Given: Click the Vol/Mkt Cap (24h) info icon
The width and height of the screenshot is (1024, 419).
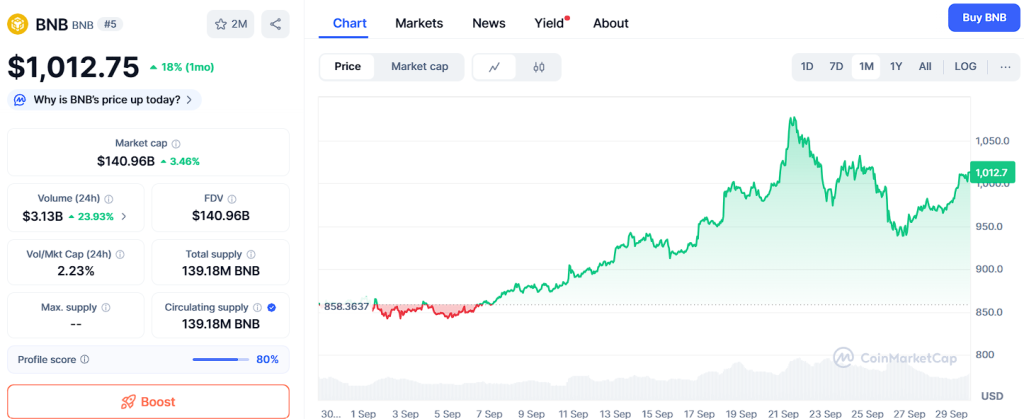Looking at the screenshot, I should (x=120, y=254).
